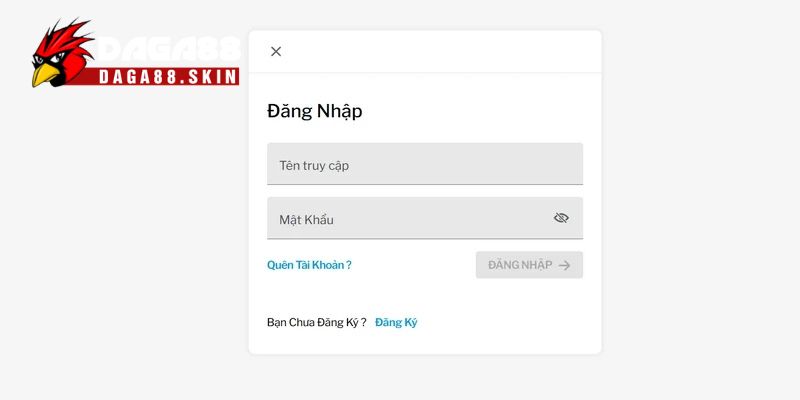The image size is (800, 400).
Task: Click the Đăng Nhập heading
Action: click(x=315, y=111)
